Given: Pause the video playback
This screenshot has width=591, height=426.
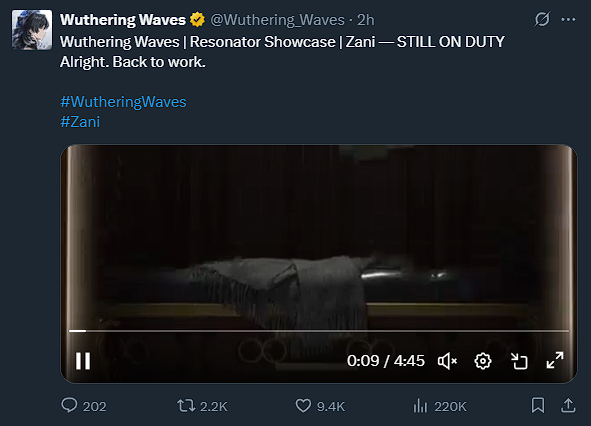Looking at the screenshot, I should (83, 361).
